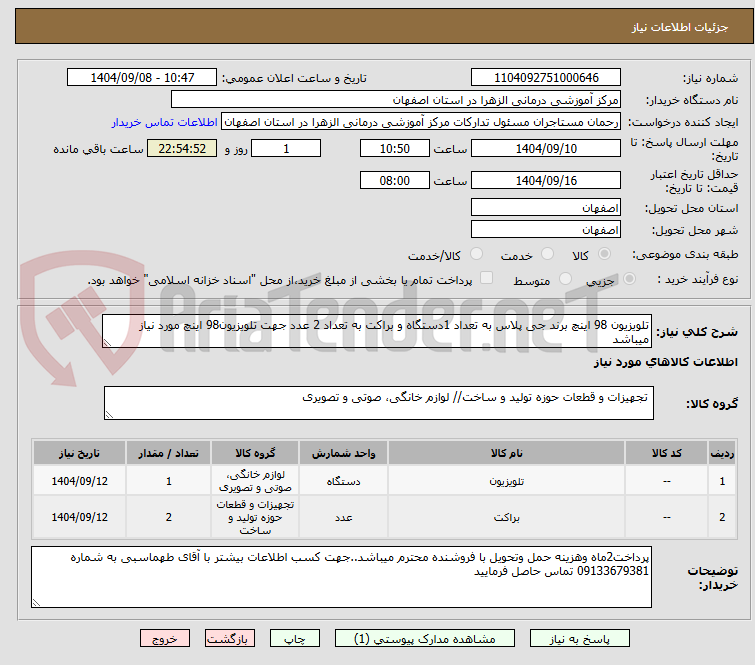The width and height of the screenshot is (755, 665).
Task: Click the deadline date field 1404/09/10
Action: point(546,148)
